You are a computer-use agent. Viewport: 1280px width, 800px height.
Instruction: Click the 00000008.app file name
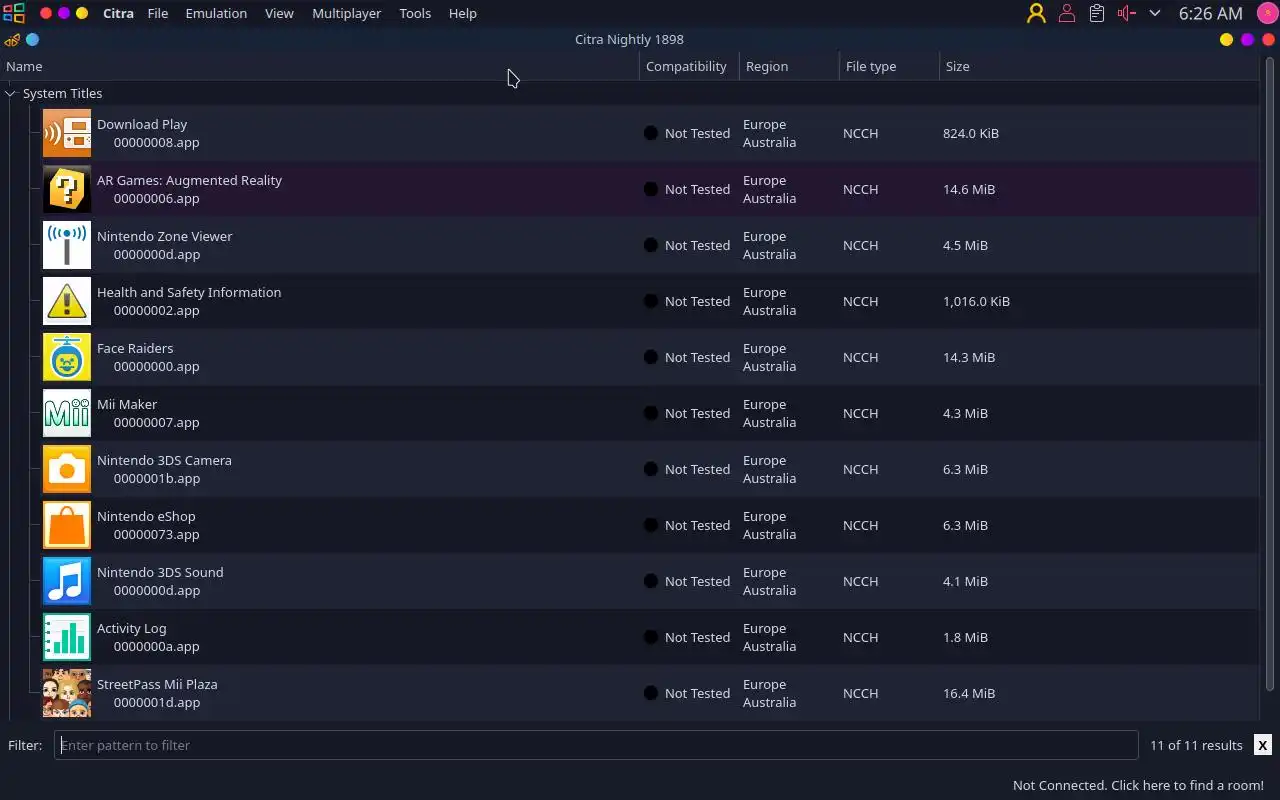point(156,142)
